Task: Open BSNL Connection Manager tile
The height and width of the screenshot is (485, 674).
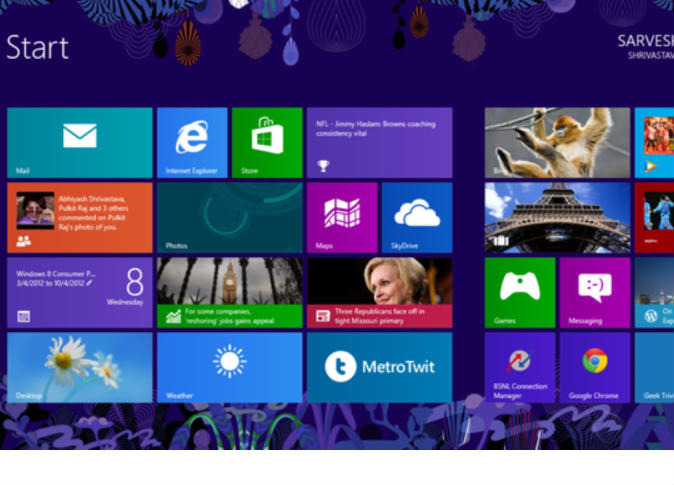Action: 520,367
